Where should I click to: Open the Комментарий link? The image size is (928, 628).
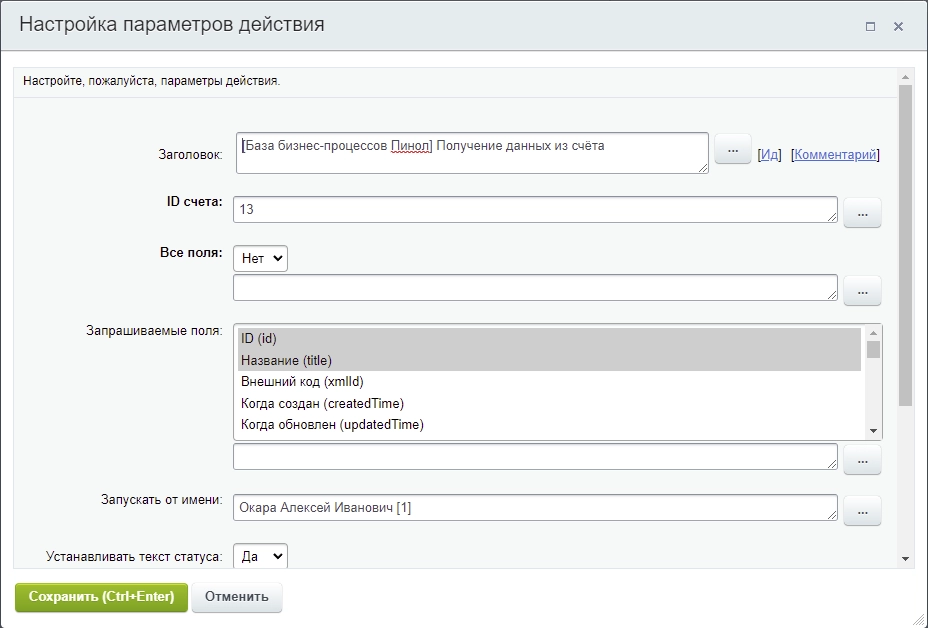pyautogui.click(x=835, y=155)
